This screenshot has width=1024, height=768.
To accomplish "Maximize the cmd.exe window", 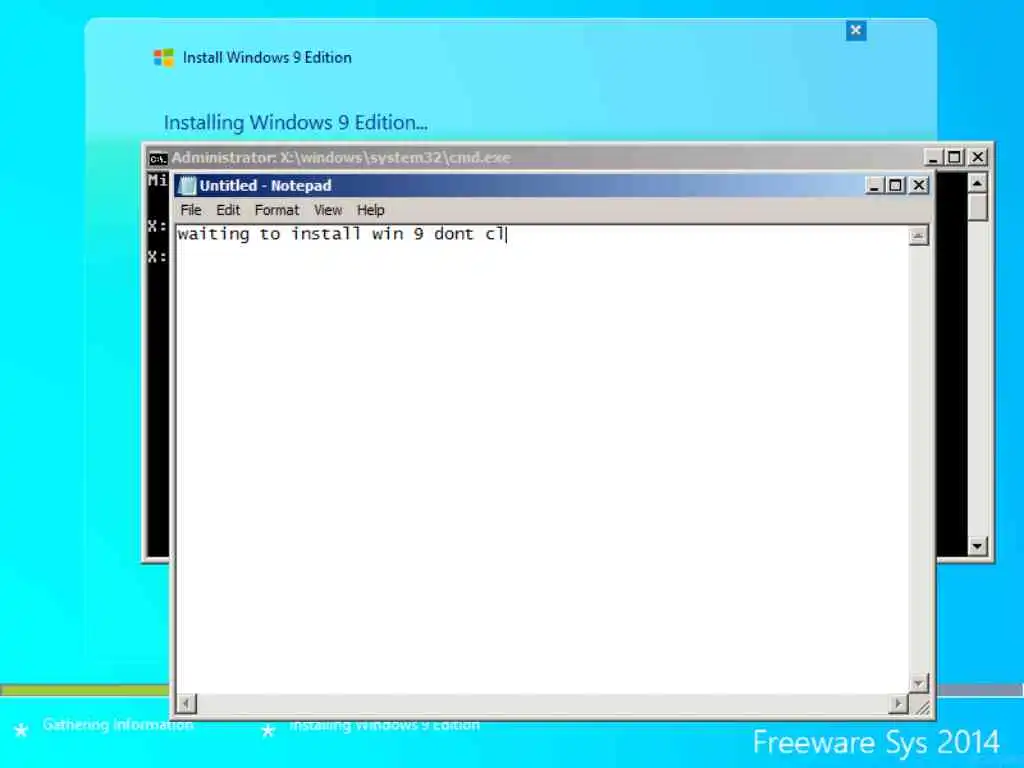I will point(955,157).
